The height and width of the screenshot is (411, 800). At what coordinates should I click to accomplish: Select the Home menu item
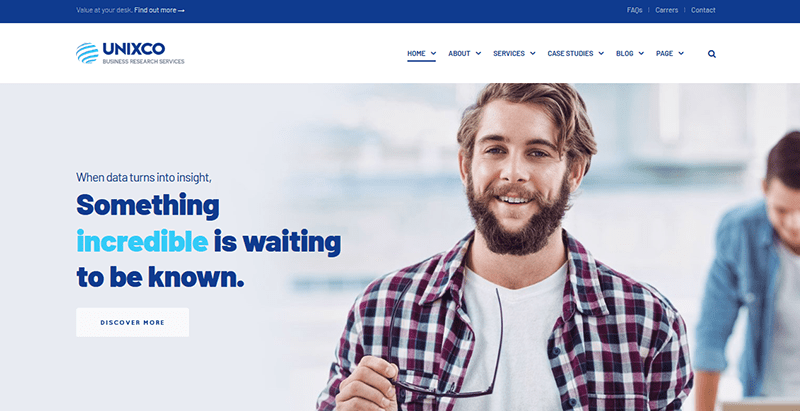click(x=416, y=53)
